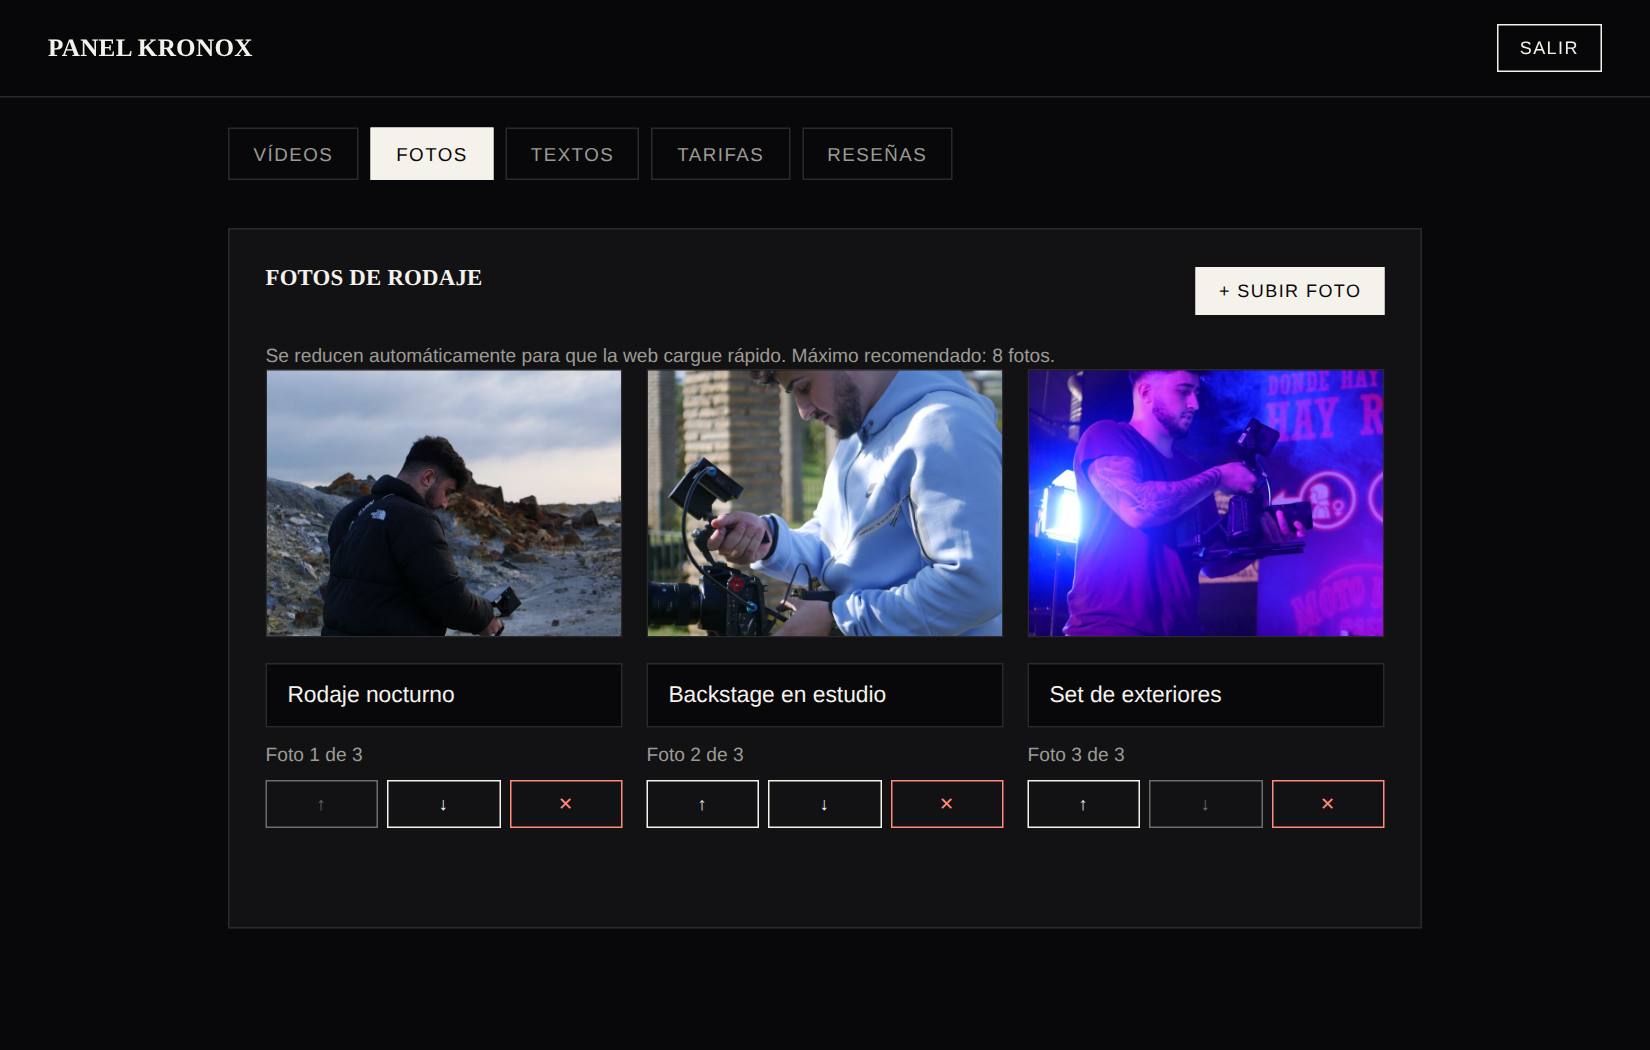Open the Rodaje nocturno photo thumbnail
Viewport: 1650px width, 1050px height.
coord(444,503)
